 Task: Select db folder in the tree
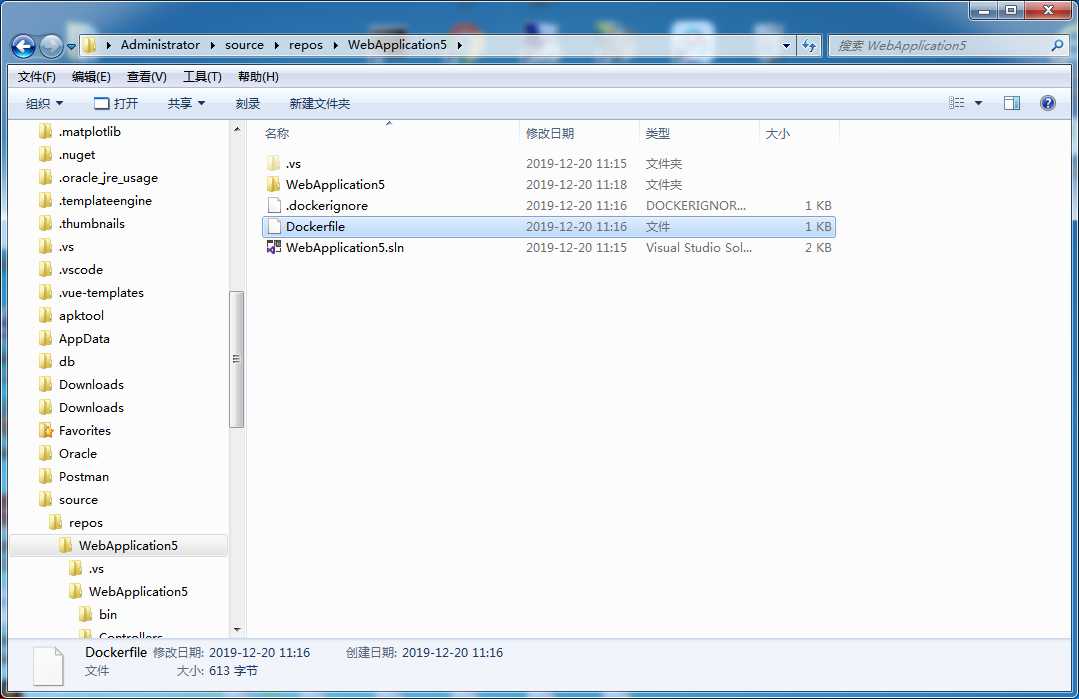[67, 361]
